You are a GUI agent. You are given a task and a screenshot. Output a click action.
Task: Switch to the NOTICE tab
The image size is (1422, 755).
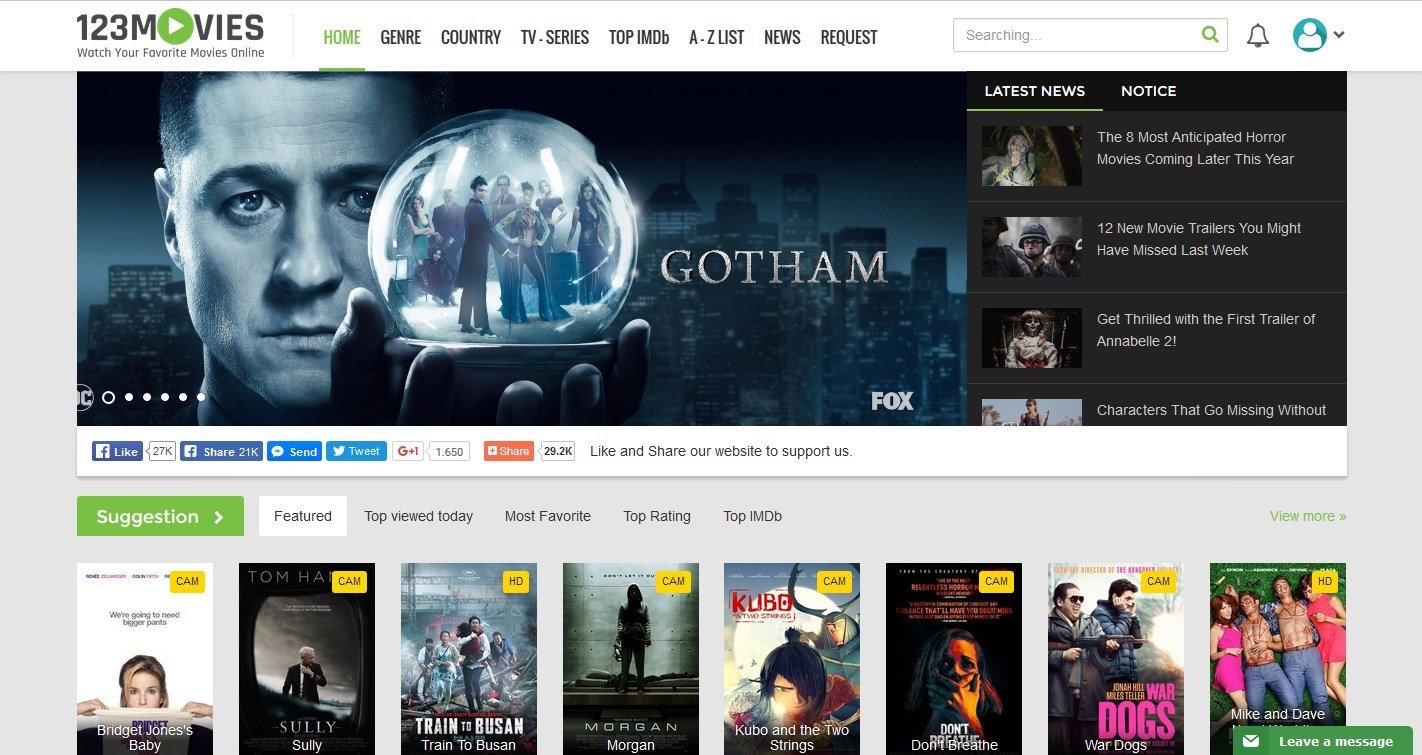[1149, 91]
